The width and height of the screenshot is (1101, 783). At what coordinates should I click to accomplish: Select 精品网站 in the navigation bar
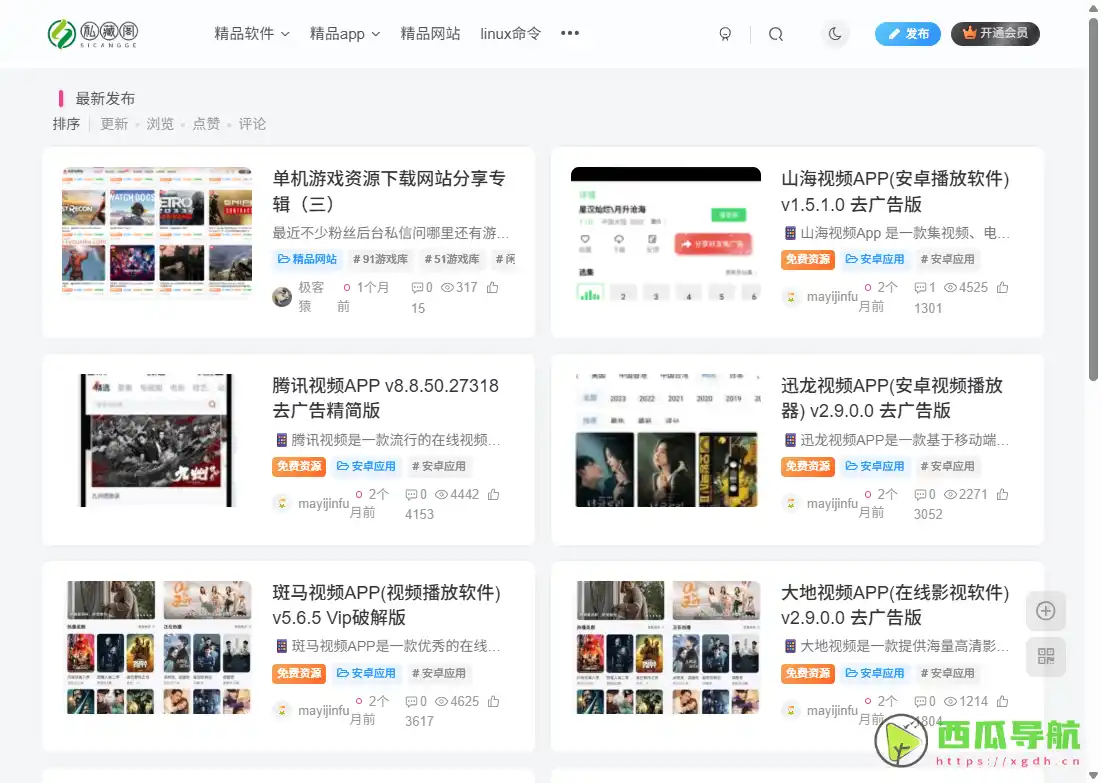click(430, 33)
